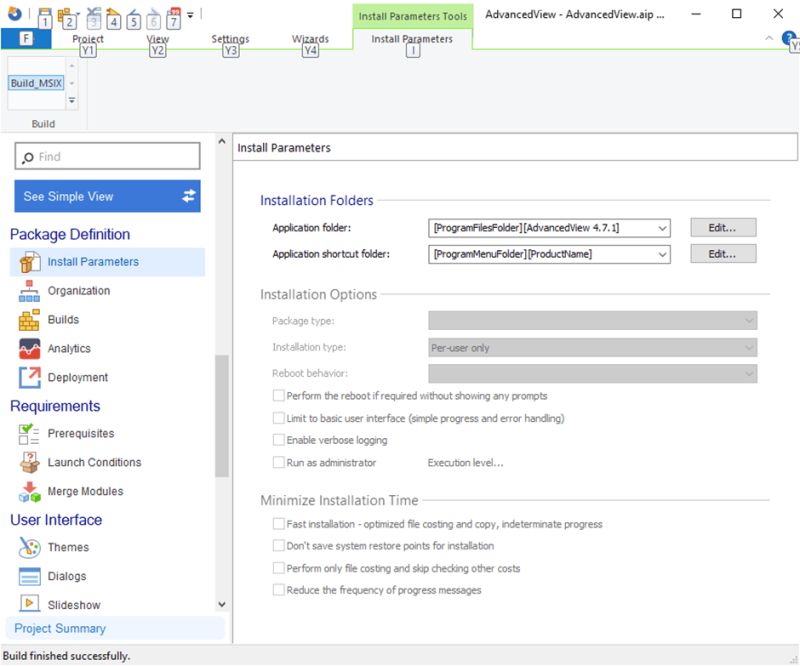Enable fast installation optimized file costing

click(279, 524)
